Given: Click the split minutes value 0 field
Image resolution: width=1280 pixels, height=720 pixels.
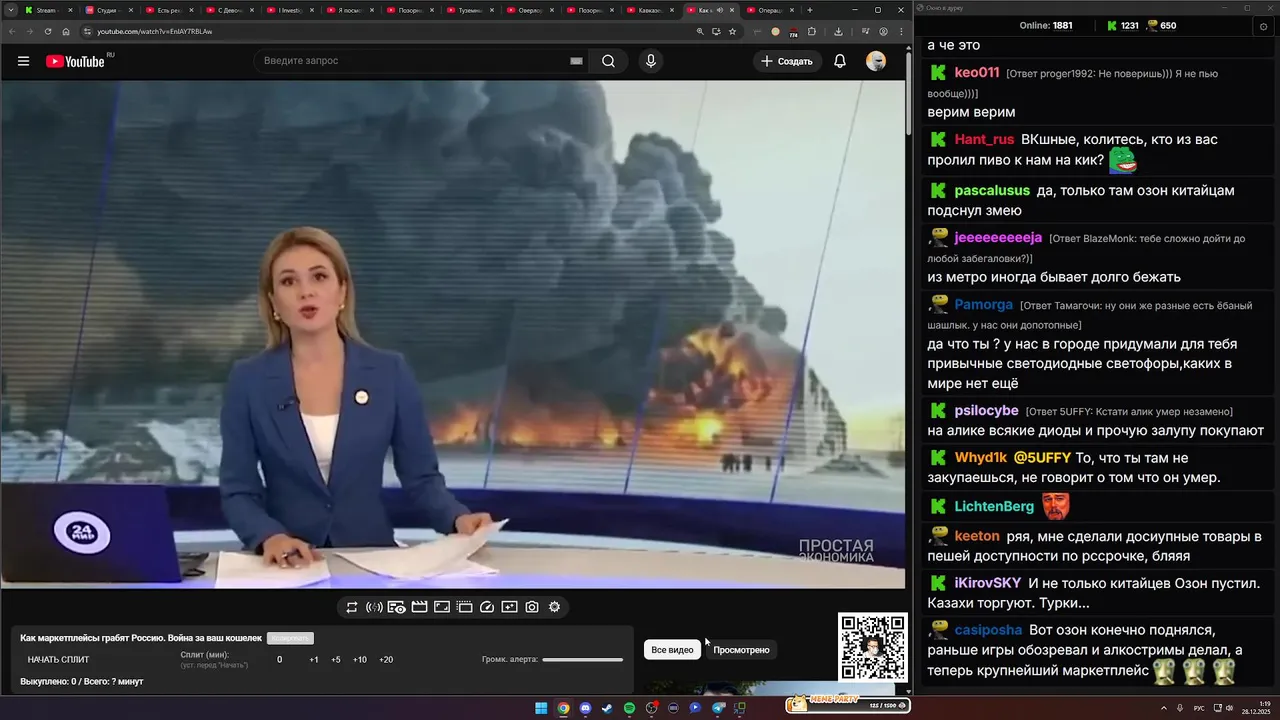Looking at the screenshot, I should pos(279,660).
